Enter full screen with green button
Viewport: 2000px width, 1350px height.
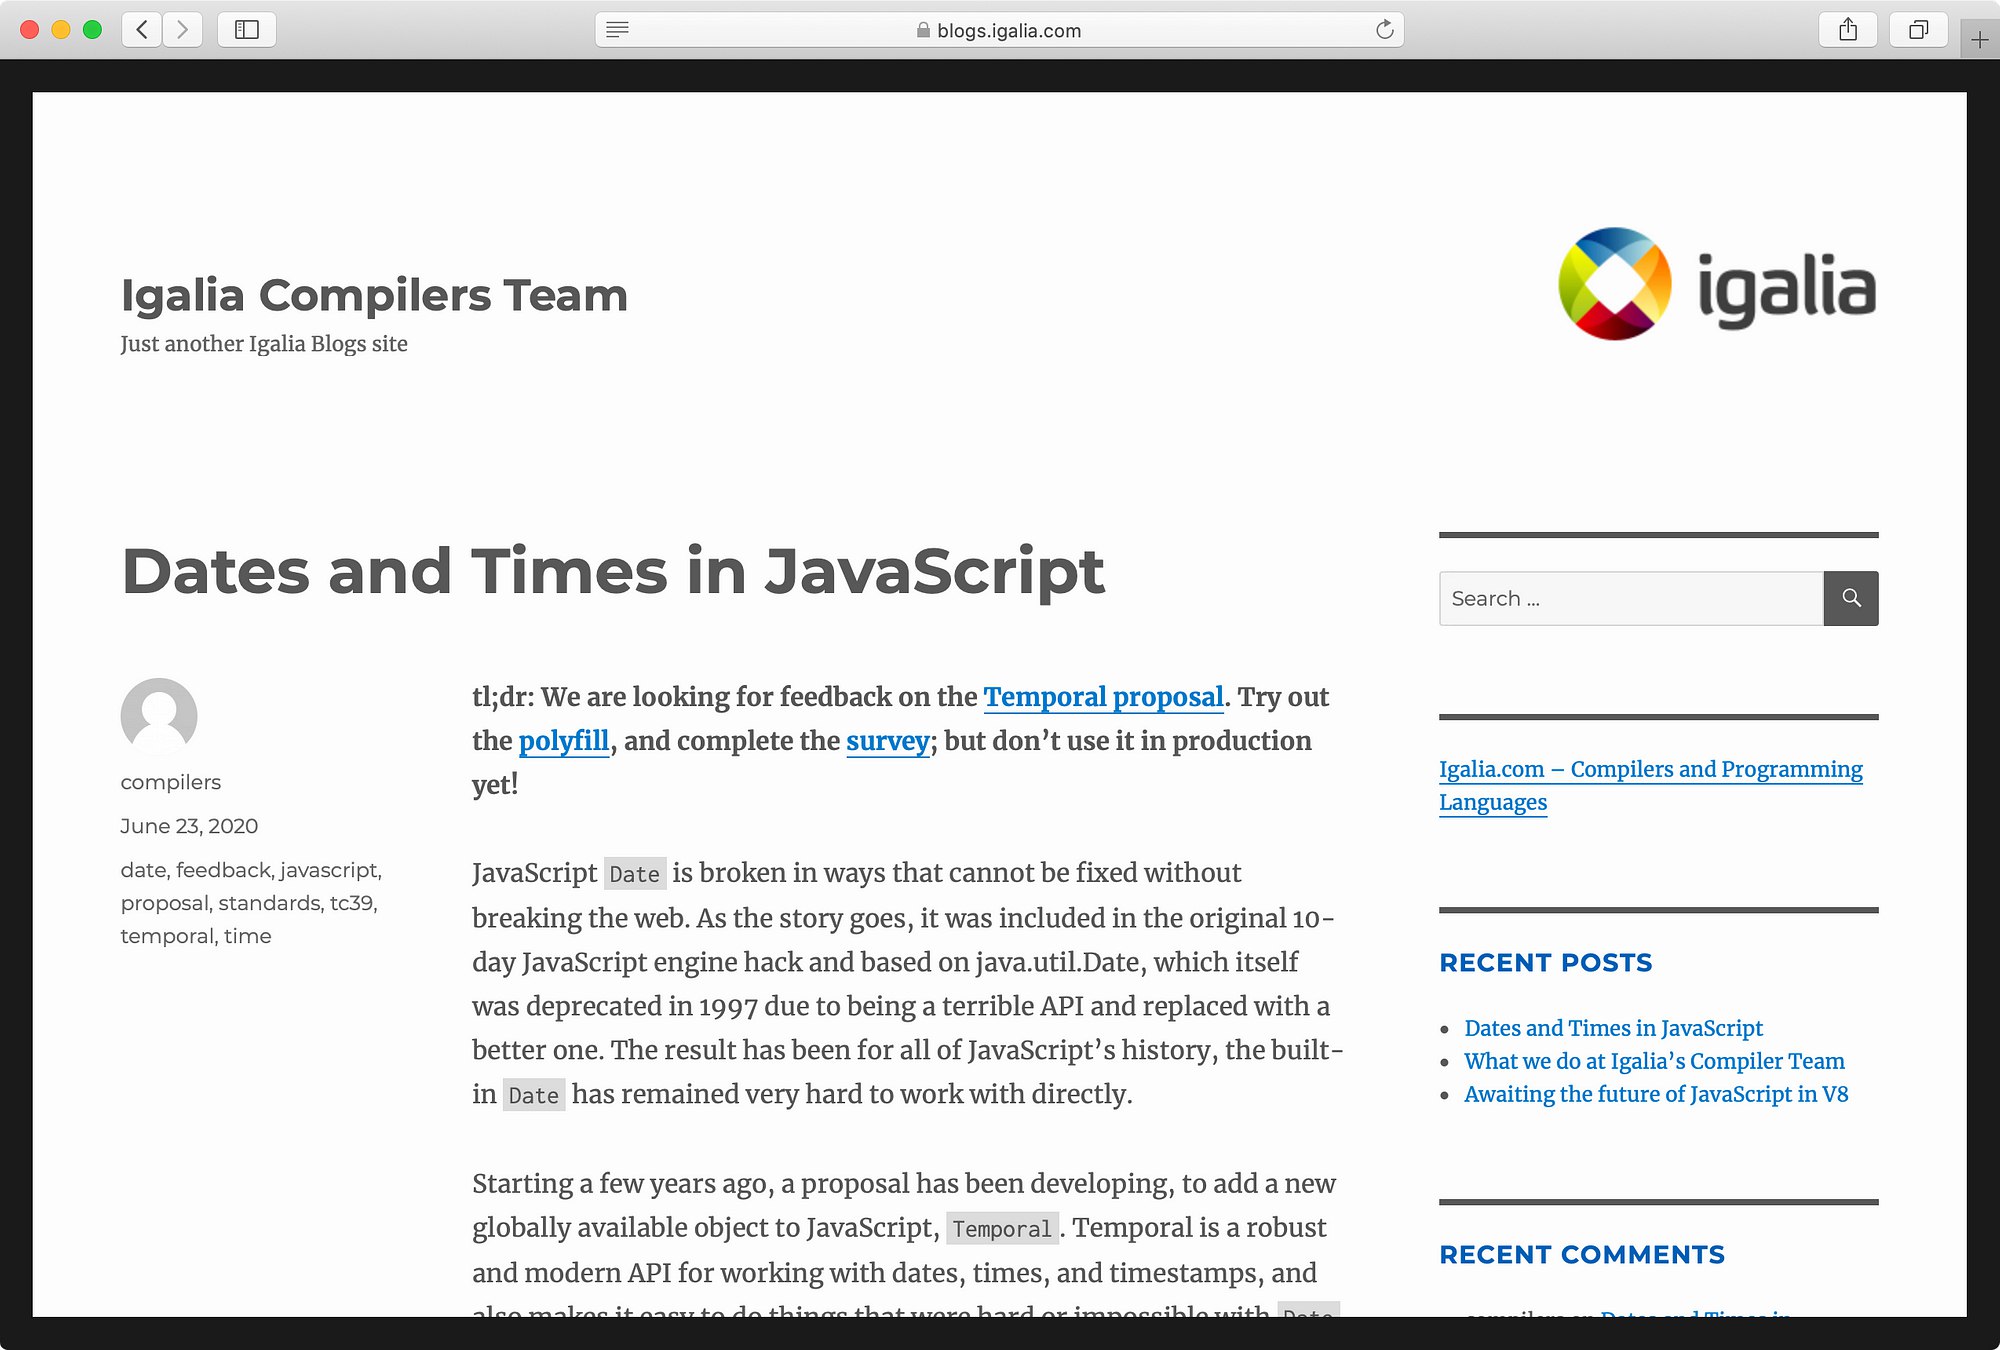[93, 30]
